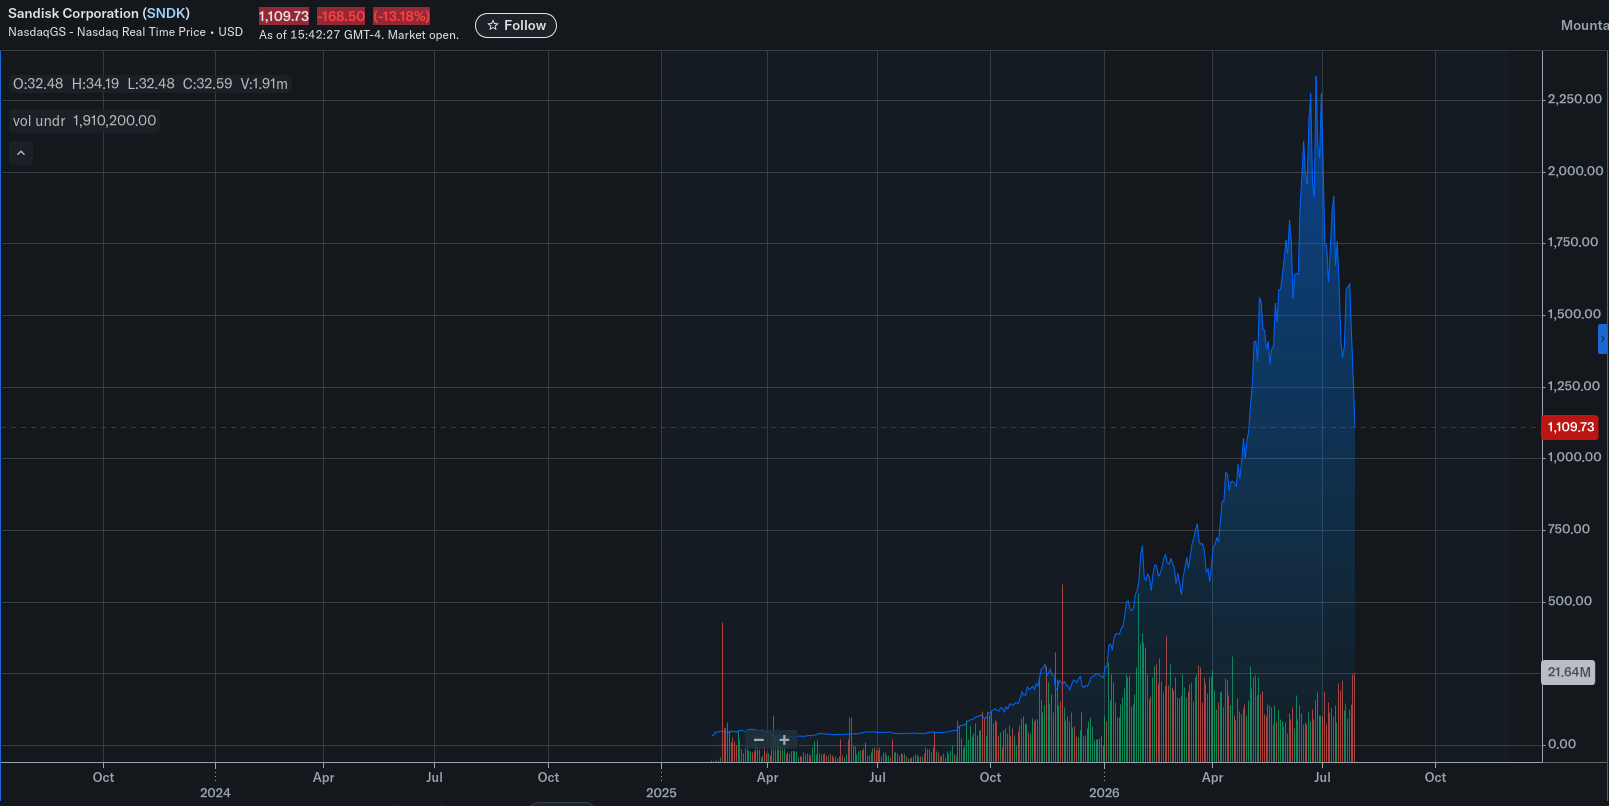The image size is (1609, 806).
Task: Click the zoom in plus icon
Action: [x=785, y=740]
